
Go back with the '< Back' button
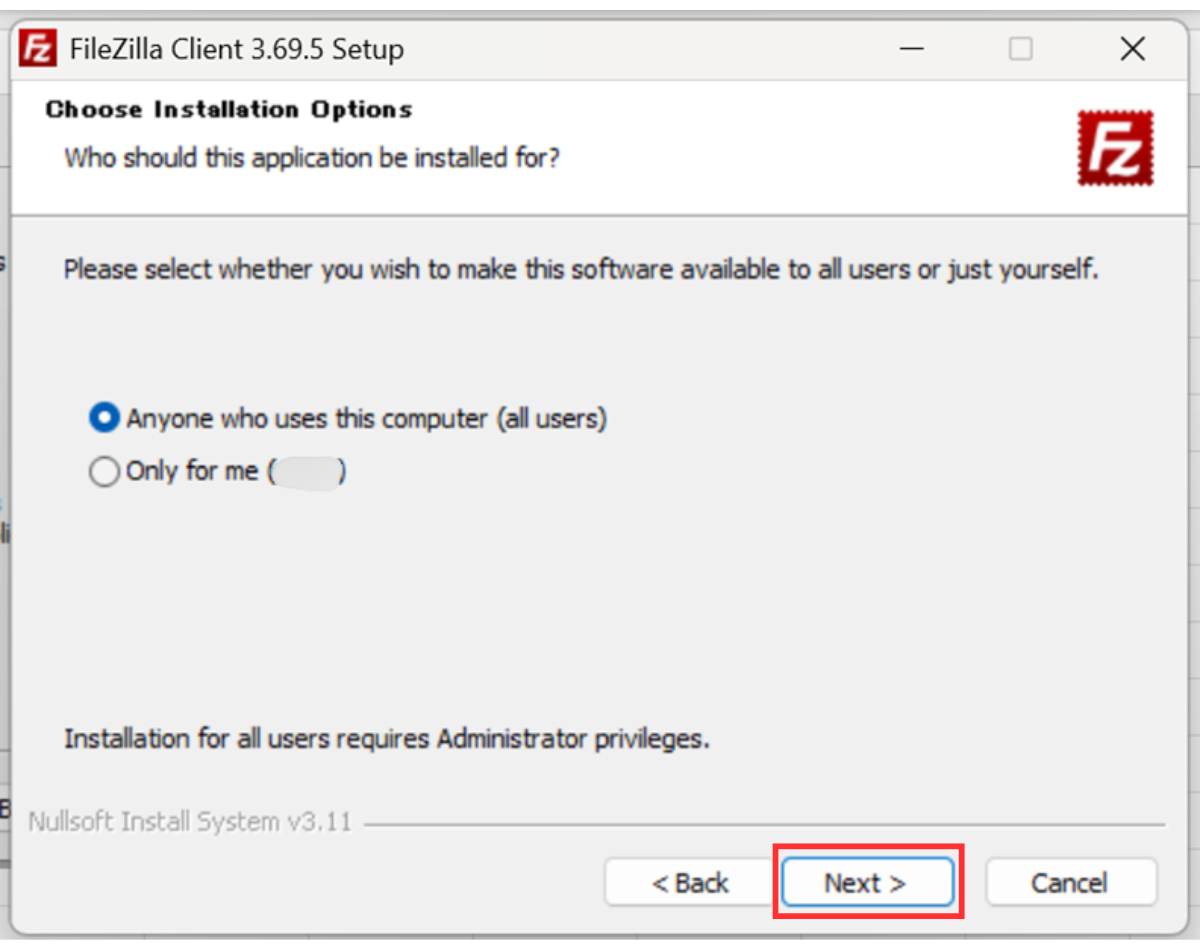pyautogui.click(x=690, y=883)
